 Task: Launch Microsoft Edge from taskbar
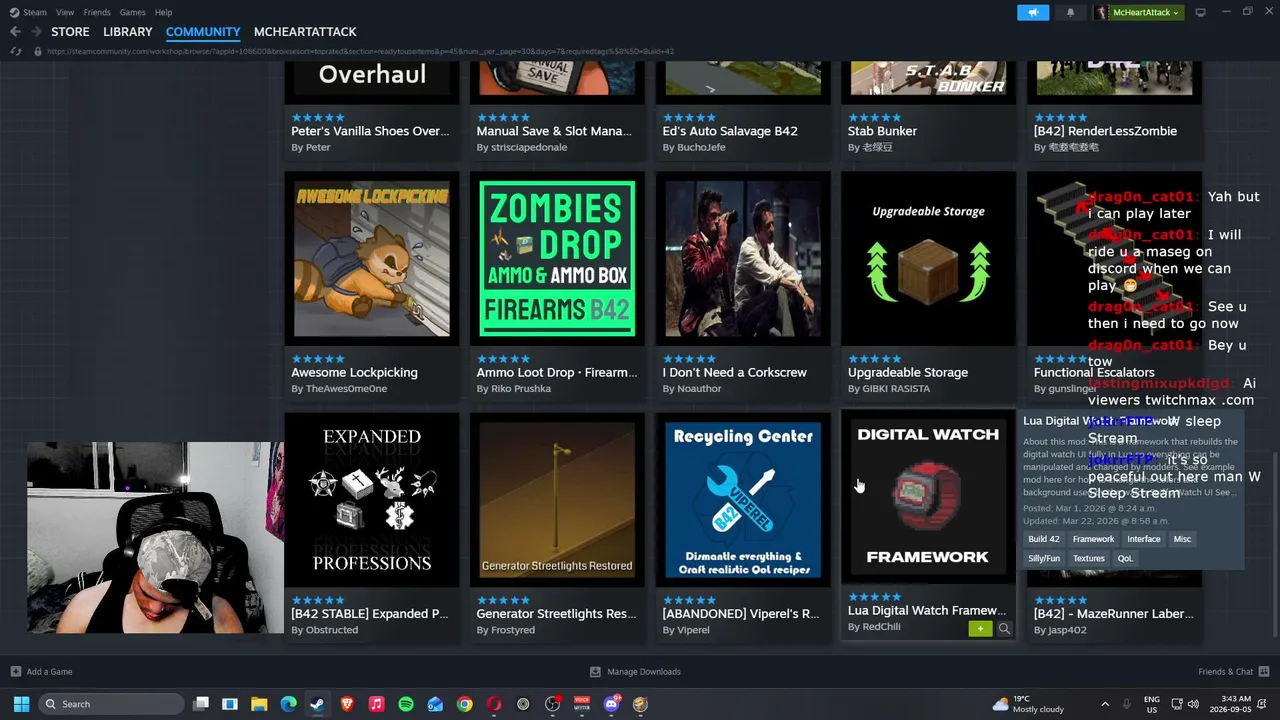[288, 704]
